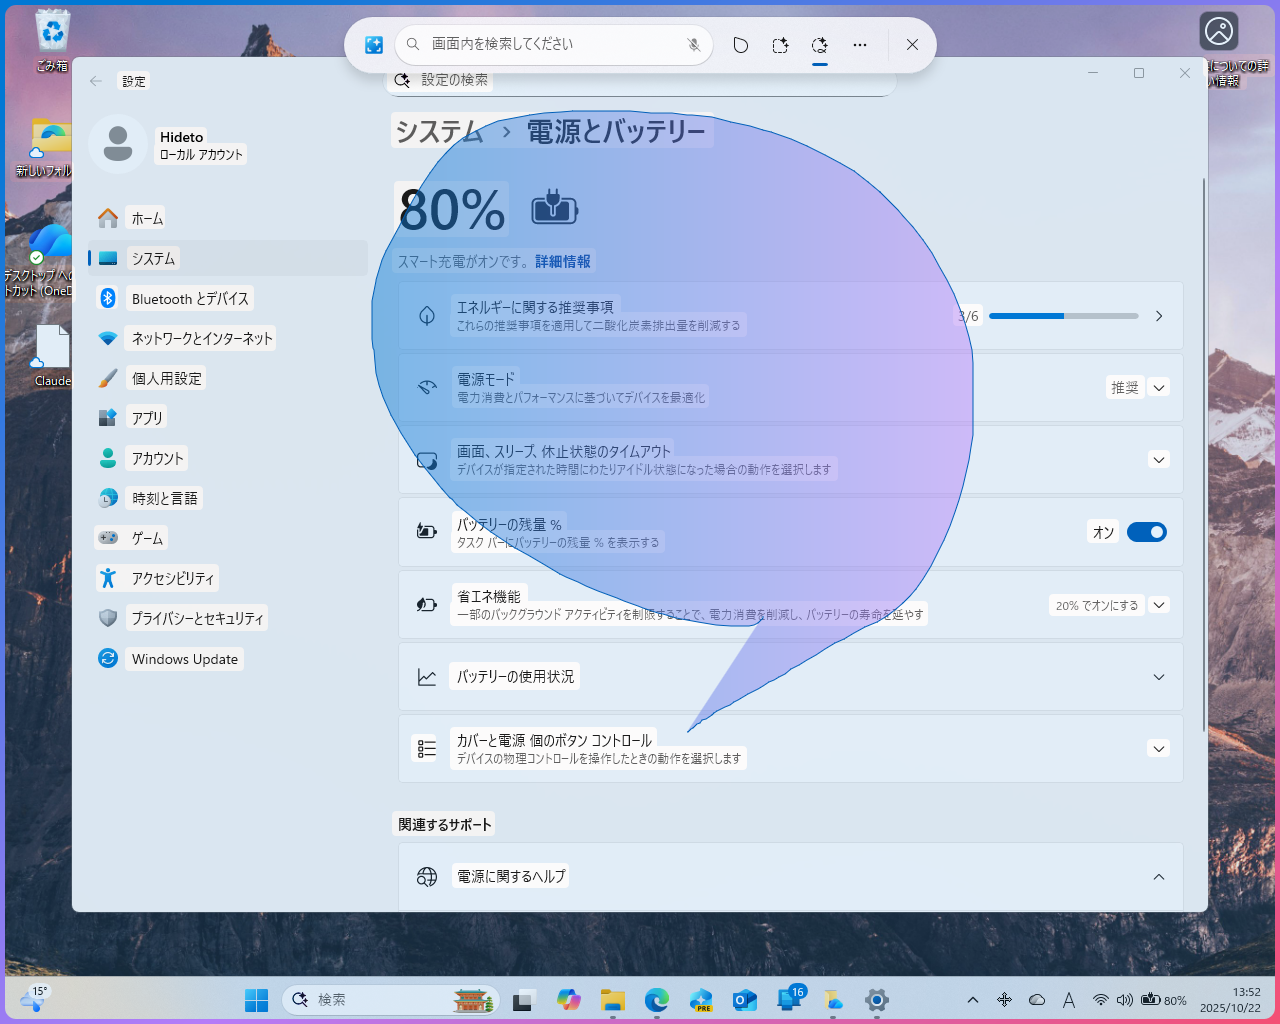Open the ホーム page via its house icon
Viewport: 1280px width, 1024px height.
108,218
